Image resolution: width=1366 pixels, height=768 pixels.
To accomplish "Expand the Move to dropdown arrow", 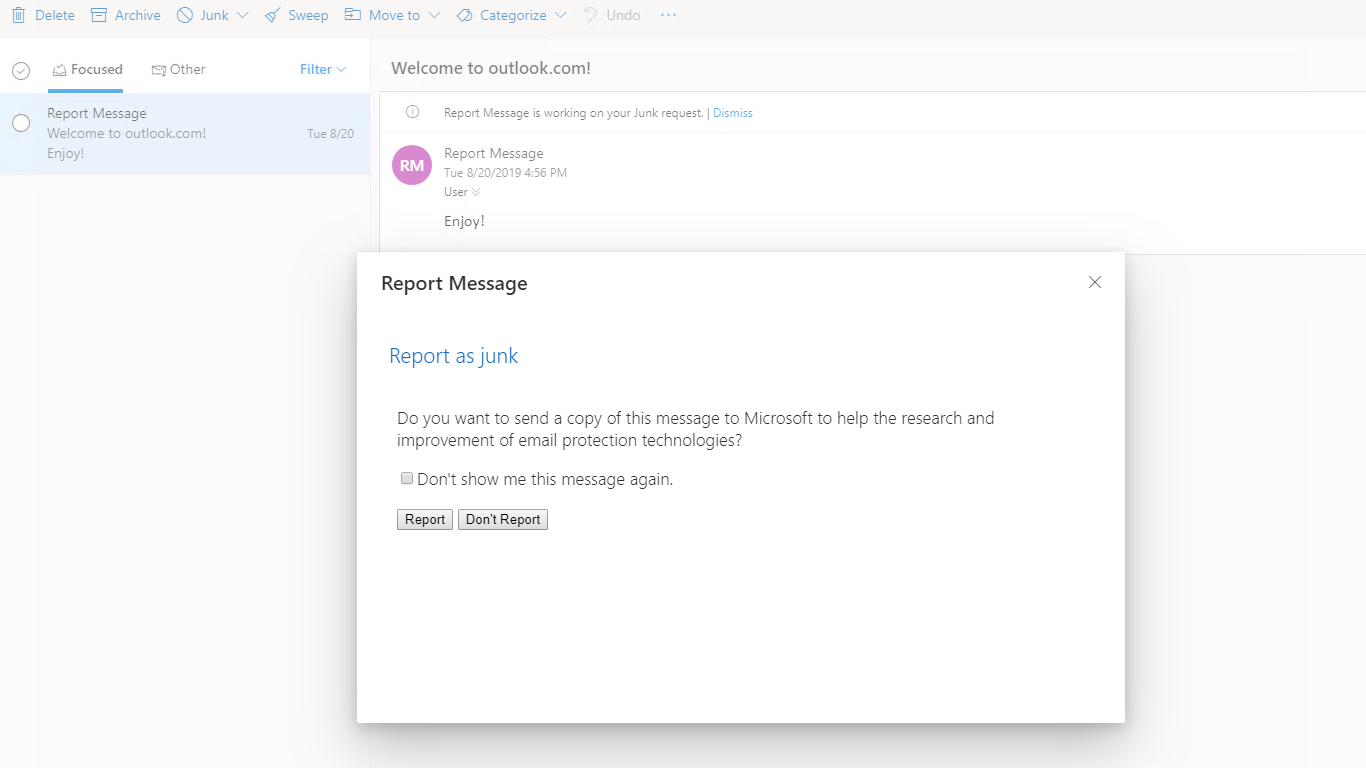I will (x=433, y=15).
